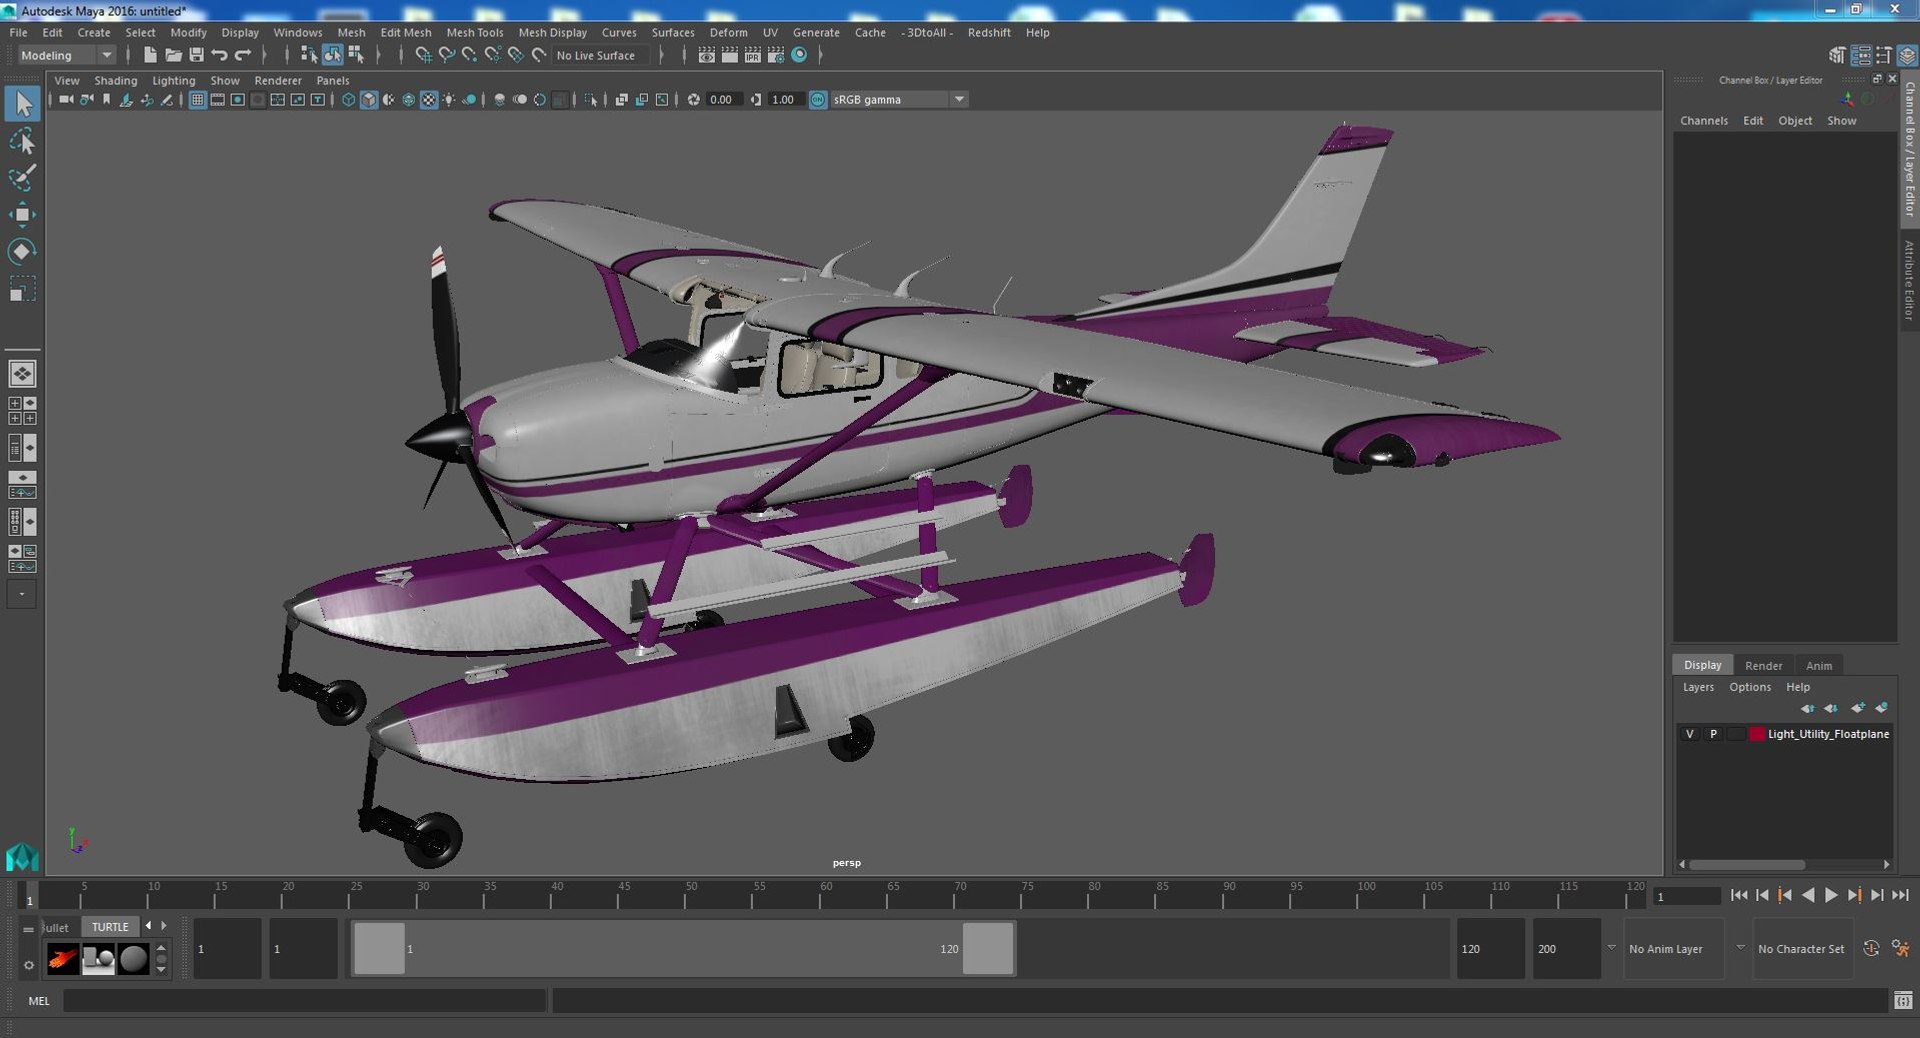Image resolution: width=1920 pixels, height=1038 pixels.
Task: Click the Open Scene folder icon
Action: (173, 55)
